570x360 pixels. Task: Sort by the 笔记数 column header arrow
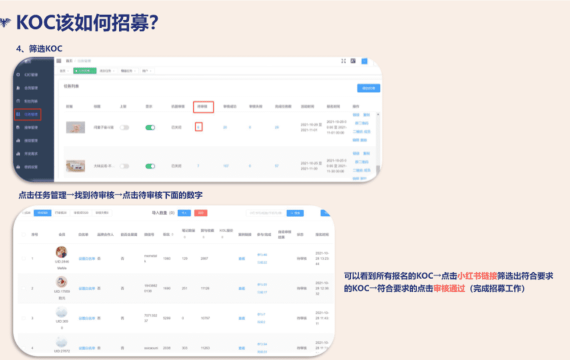coord(184,237)
